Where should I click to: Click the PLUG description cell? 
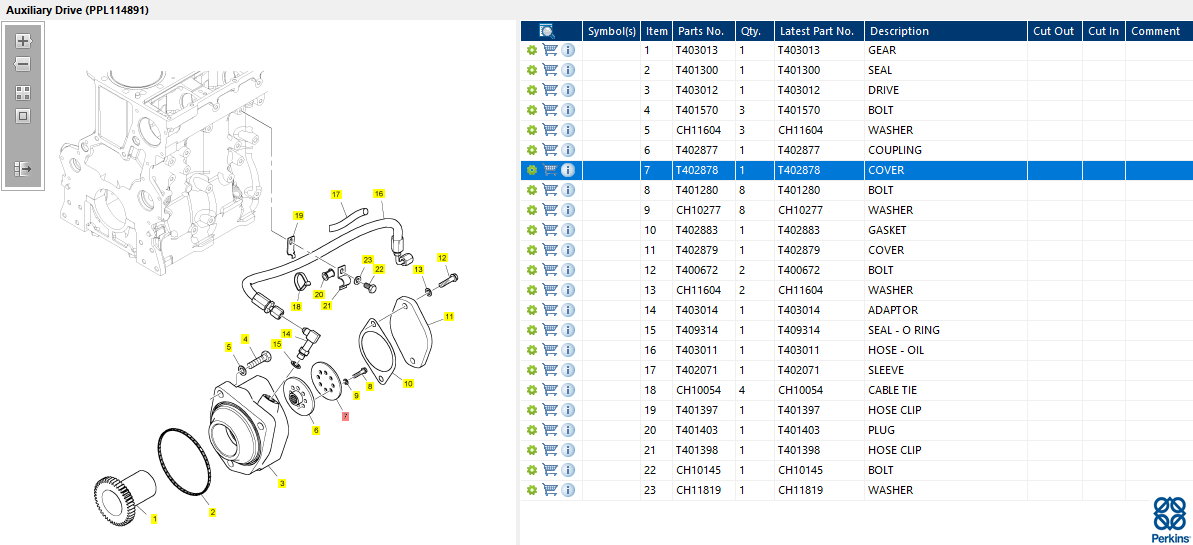tap(946, 430)
